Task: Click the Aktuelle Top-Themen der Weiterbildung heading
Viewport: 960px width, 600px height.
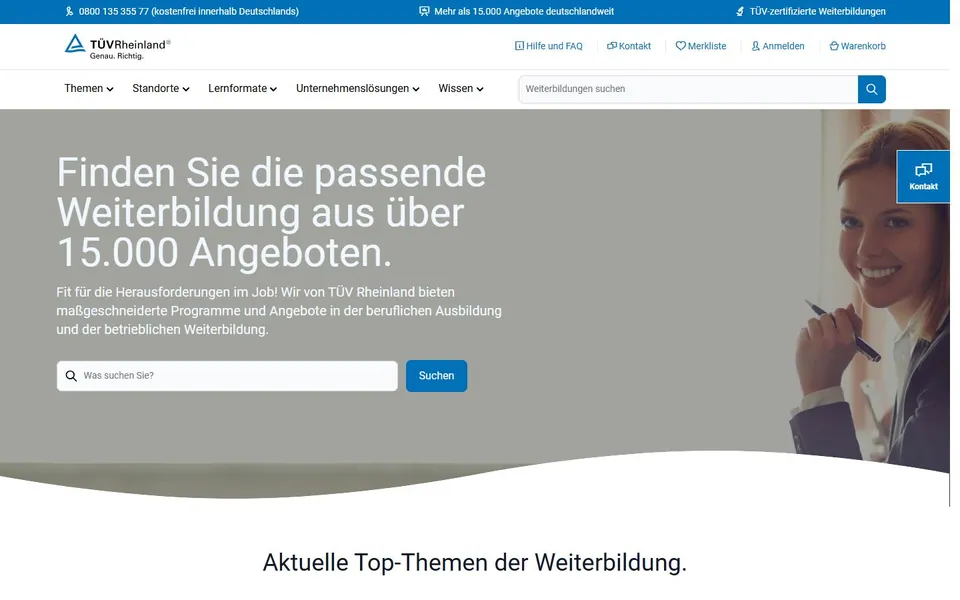Action: [x=474, y=563]
